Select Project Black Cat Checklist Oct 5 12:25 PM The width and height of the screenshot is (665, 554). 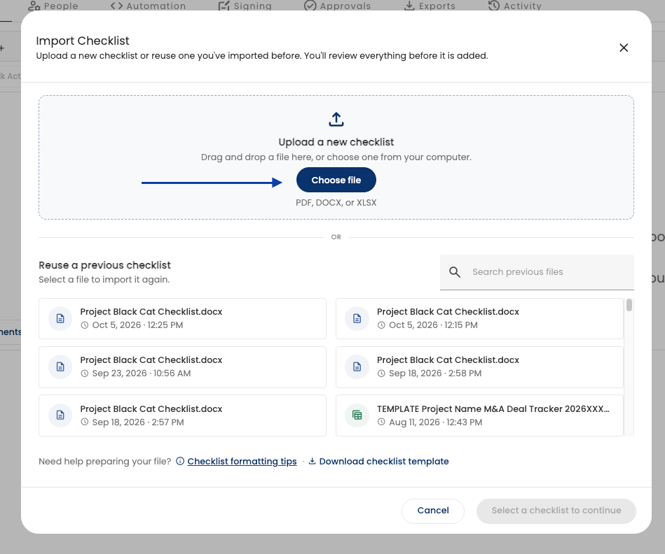pyautogui.click(x=182, y=319)
